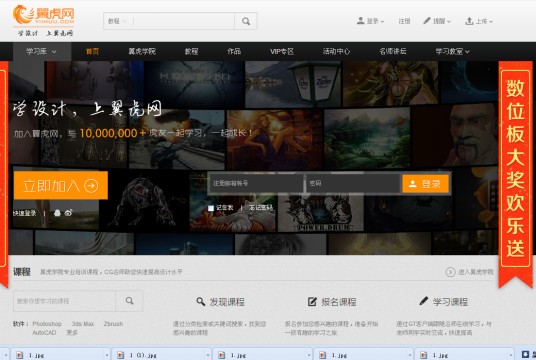536x360 pixels.
Task: Focus the header search text box
Action: 184,21
